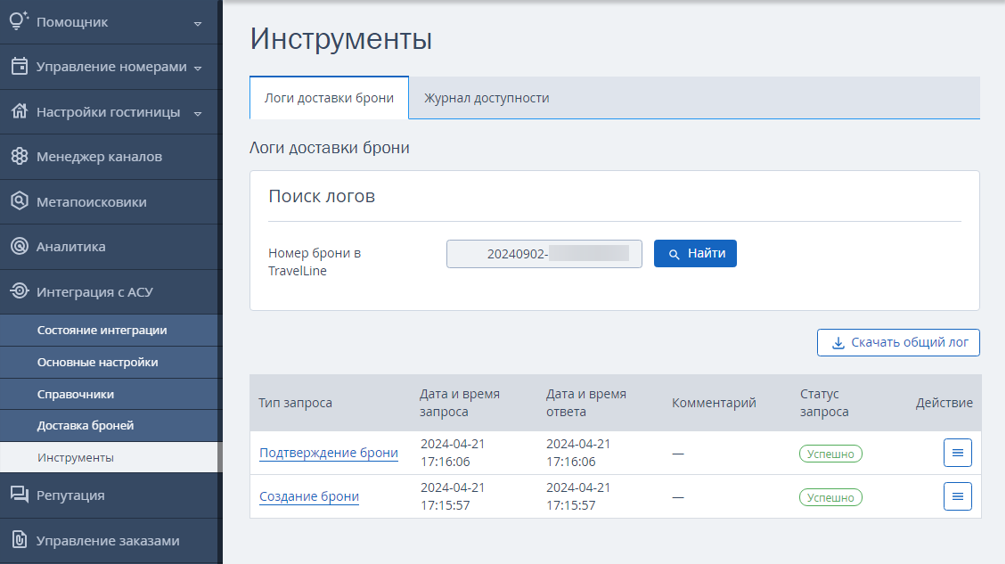This screenshot has height=564, width=1005.
Task: Open action menu for Подтверждение брони row
Action: coord(957,452)
